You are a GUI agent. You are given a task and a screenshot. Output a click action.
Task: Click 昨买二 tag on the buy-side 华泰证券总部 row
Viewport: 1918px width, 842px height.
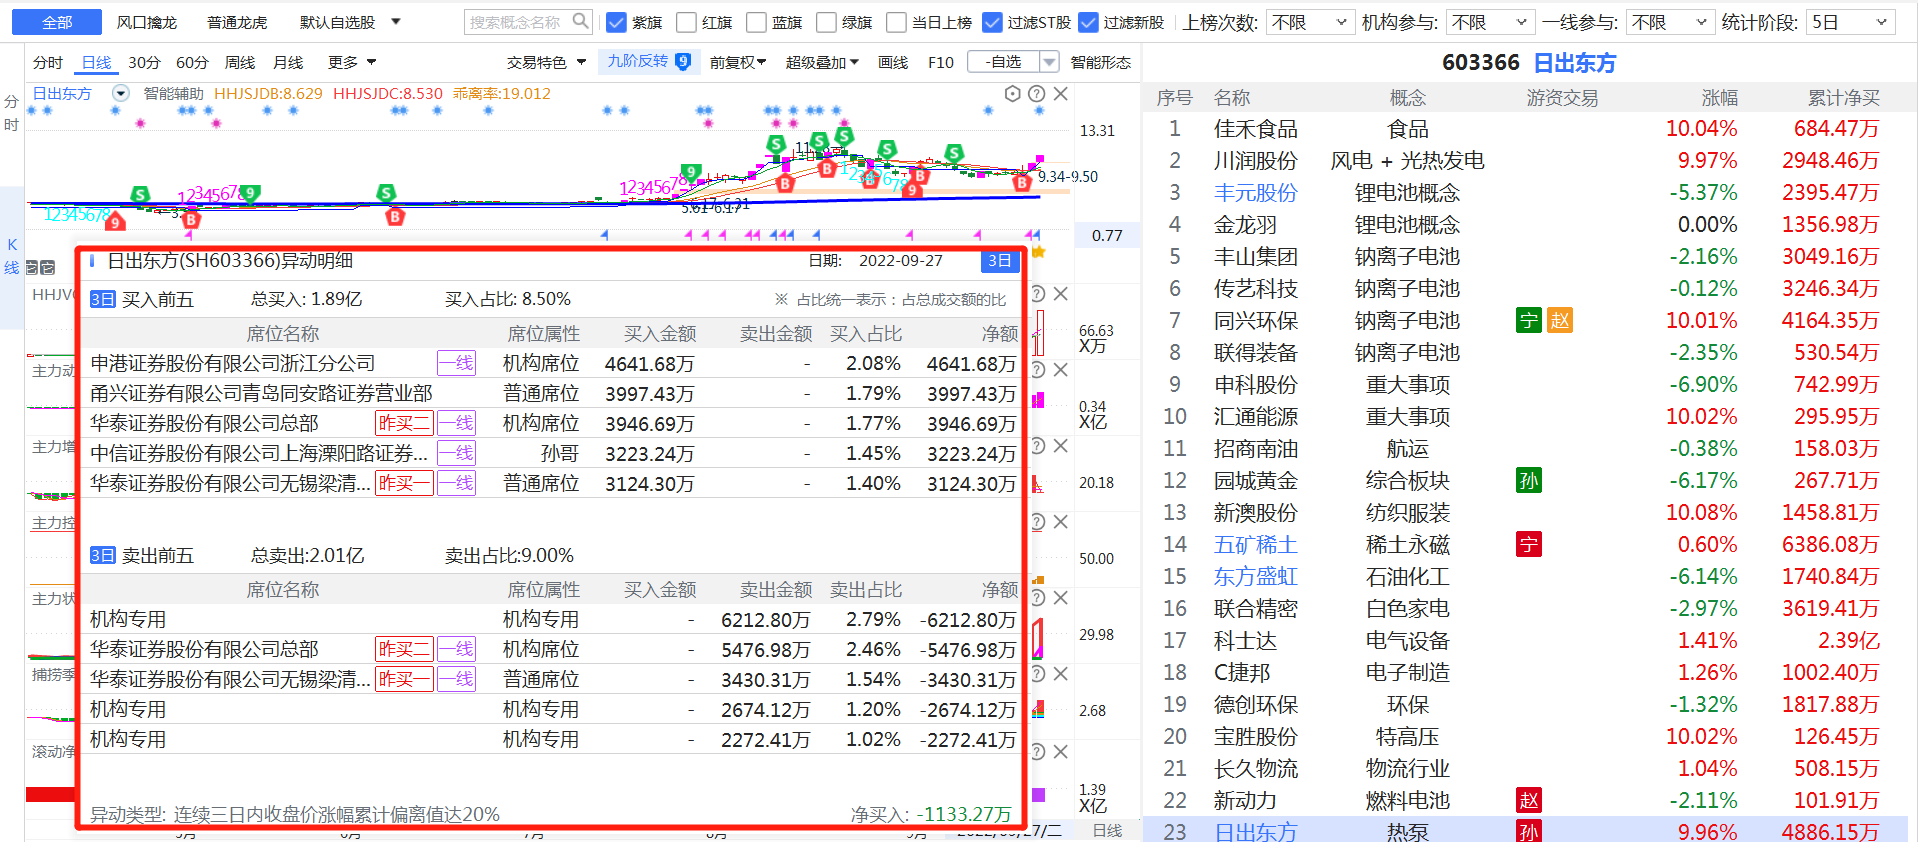pyautogui.click(x=404, y=423)
